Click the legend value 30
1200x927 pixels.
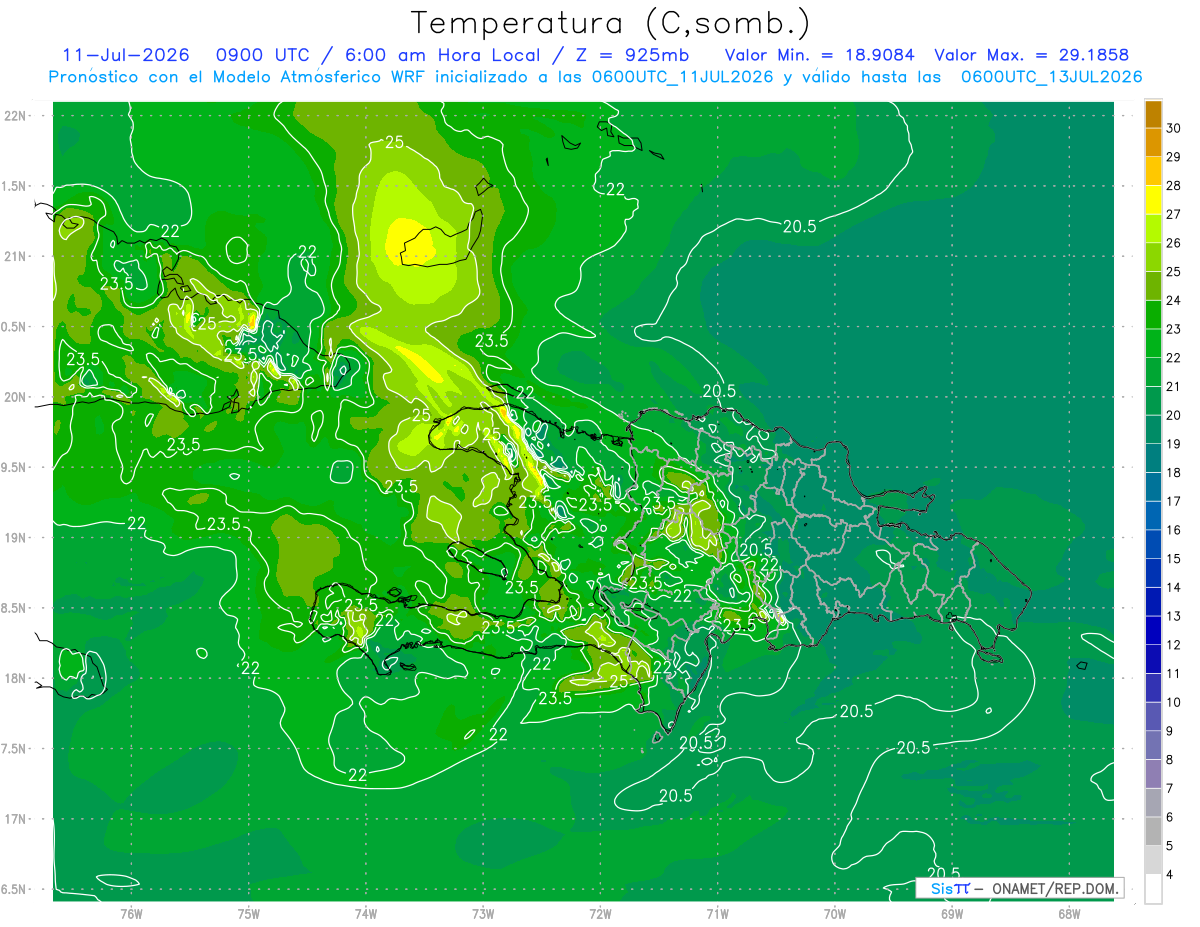(x=1174, y=128)
